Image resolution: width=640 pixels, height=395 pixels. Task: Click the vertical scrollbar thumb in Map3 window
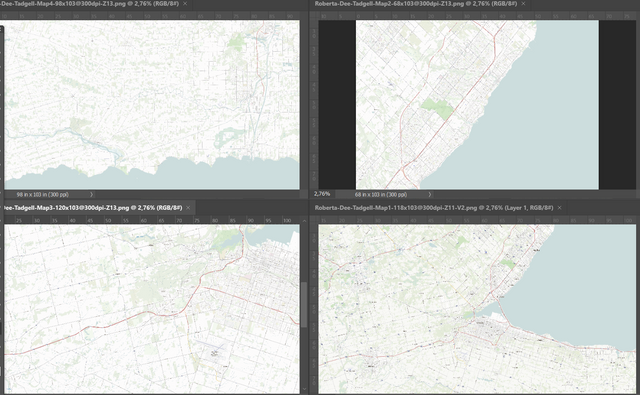coord(304,304)
